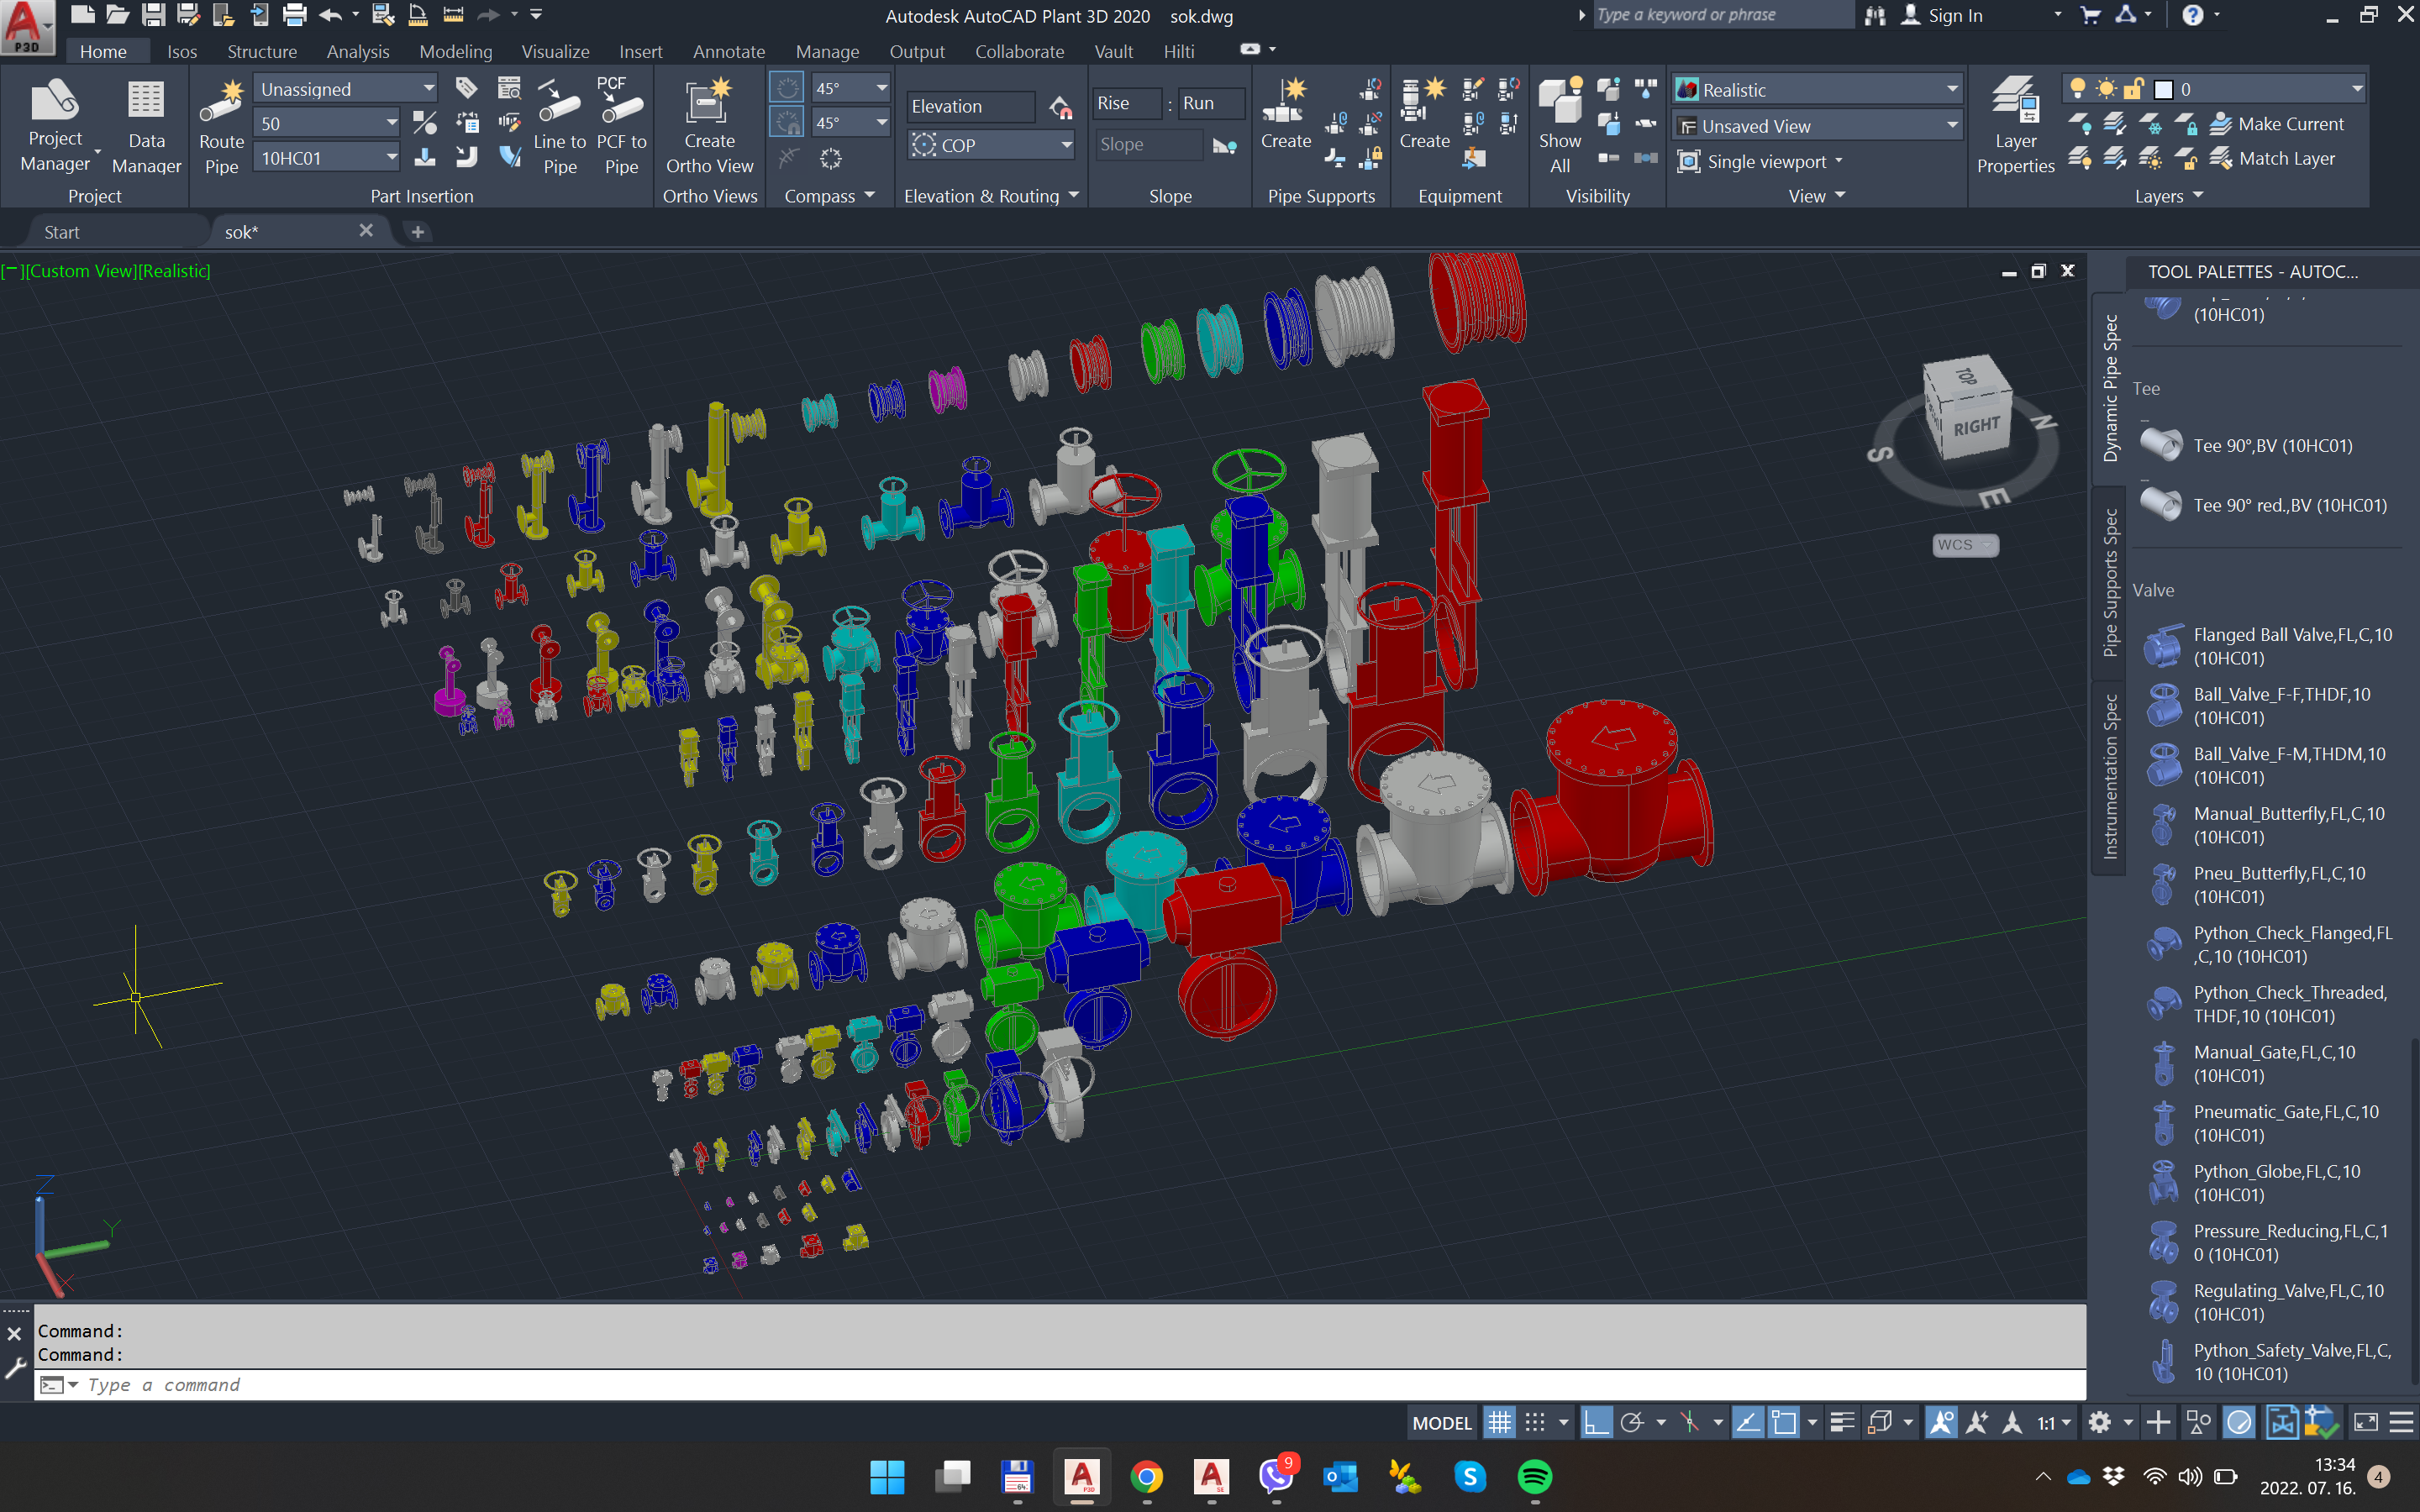Switch to the Structure ribbon tab
Viewport: 2420px width, 1512px height.
pos(261,51)
